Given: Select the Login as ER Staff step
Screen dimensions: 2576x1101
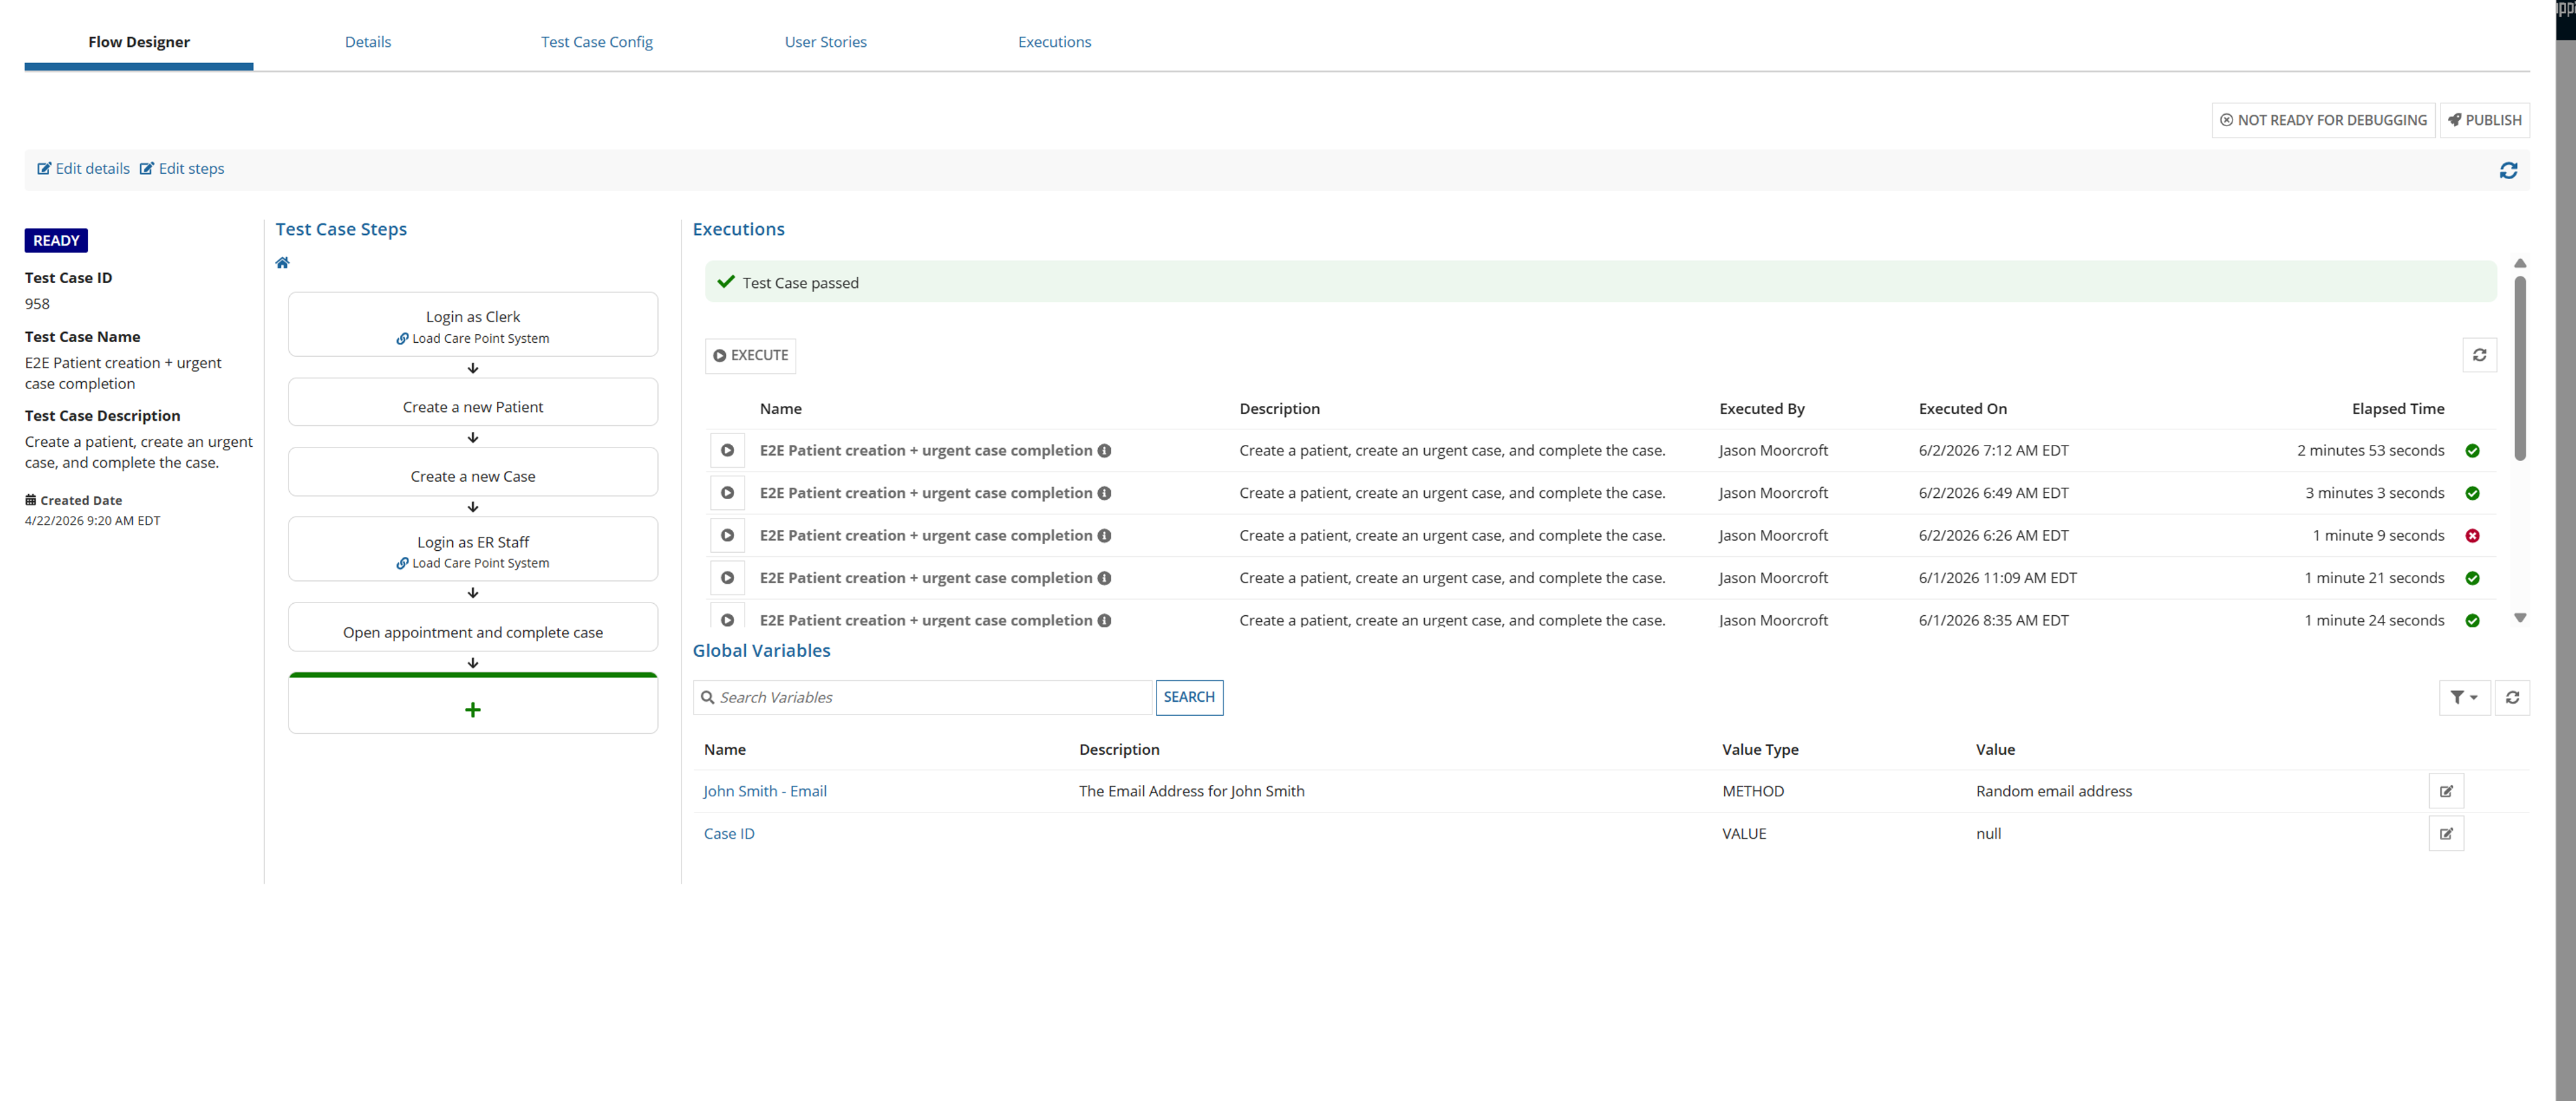Looking at the screenshot, I should point(473,549).
